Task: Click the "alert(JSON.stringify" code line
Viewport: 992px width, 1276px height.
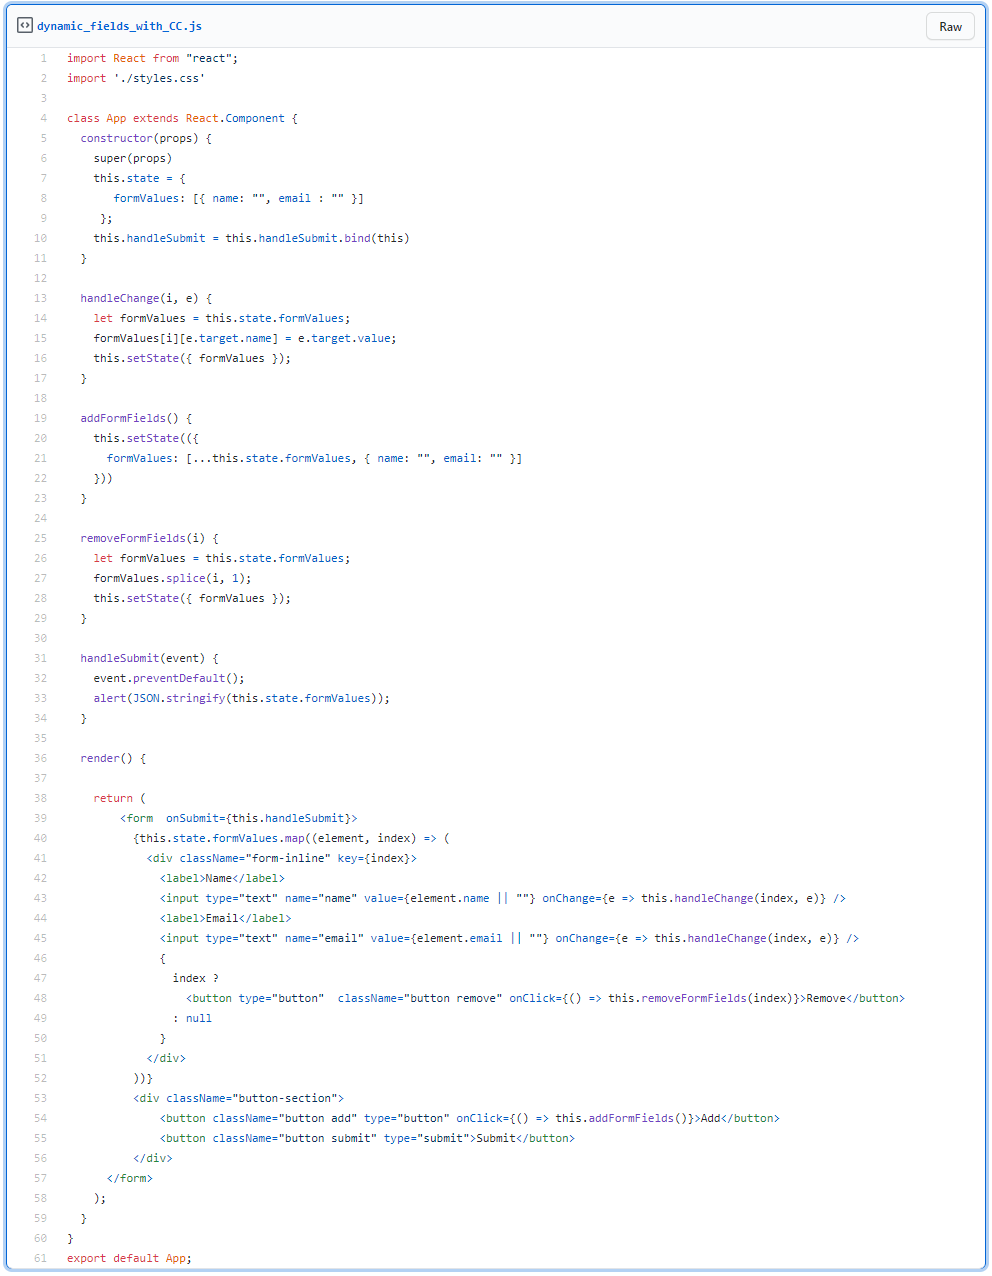Action: pyautogui.click(x=241, y=698)
